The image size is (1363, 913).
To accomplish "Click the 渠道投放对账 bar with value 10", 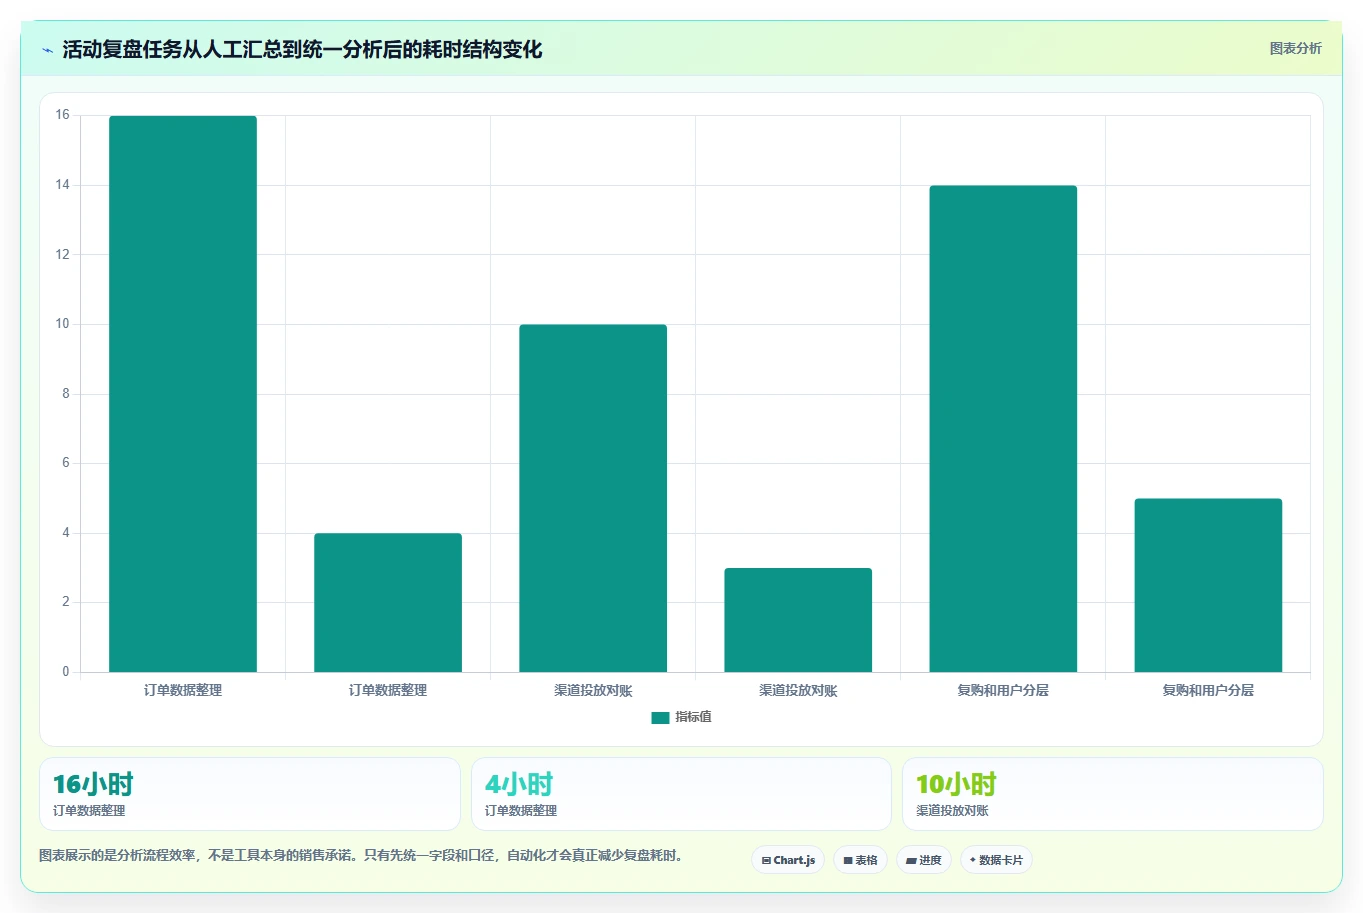I will pos(593,498).
